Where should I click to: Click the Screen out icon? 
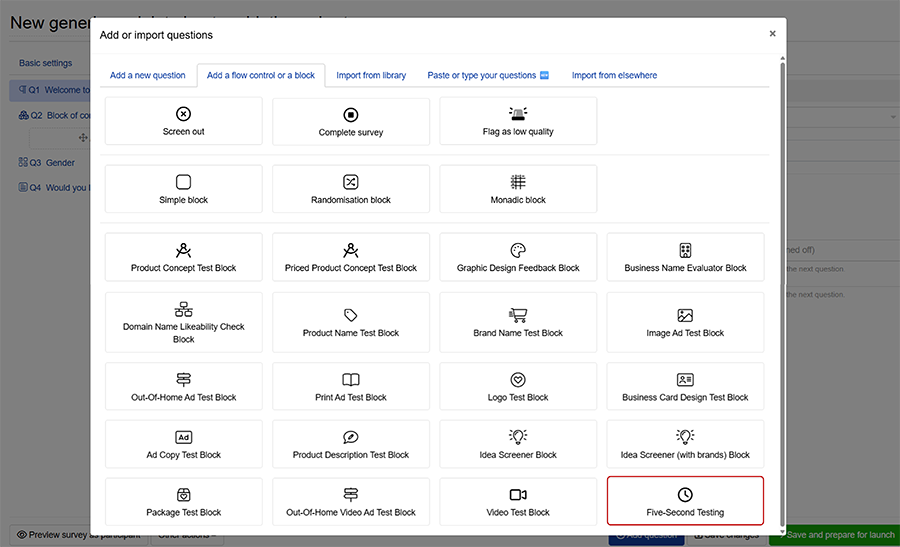pos(183,114)
